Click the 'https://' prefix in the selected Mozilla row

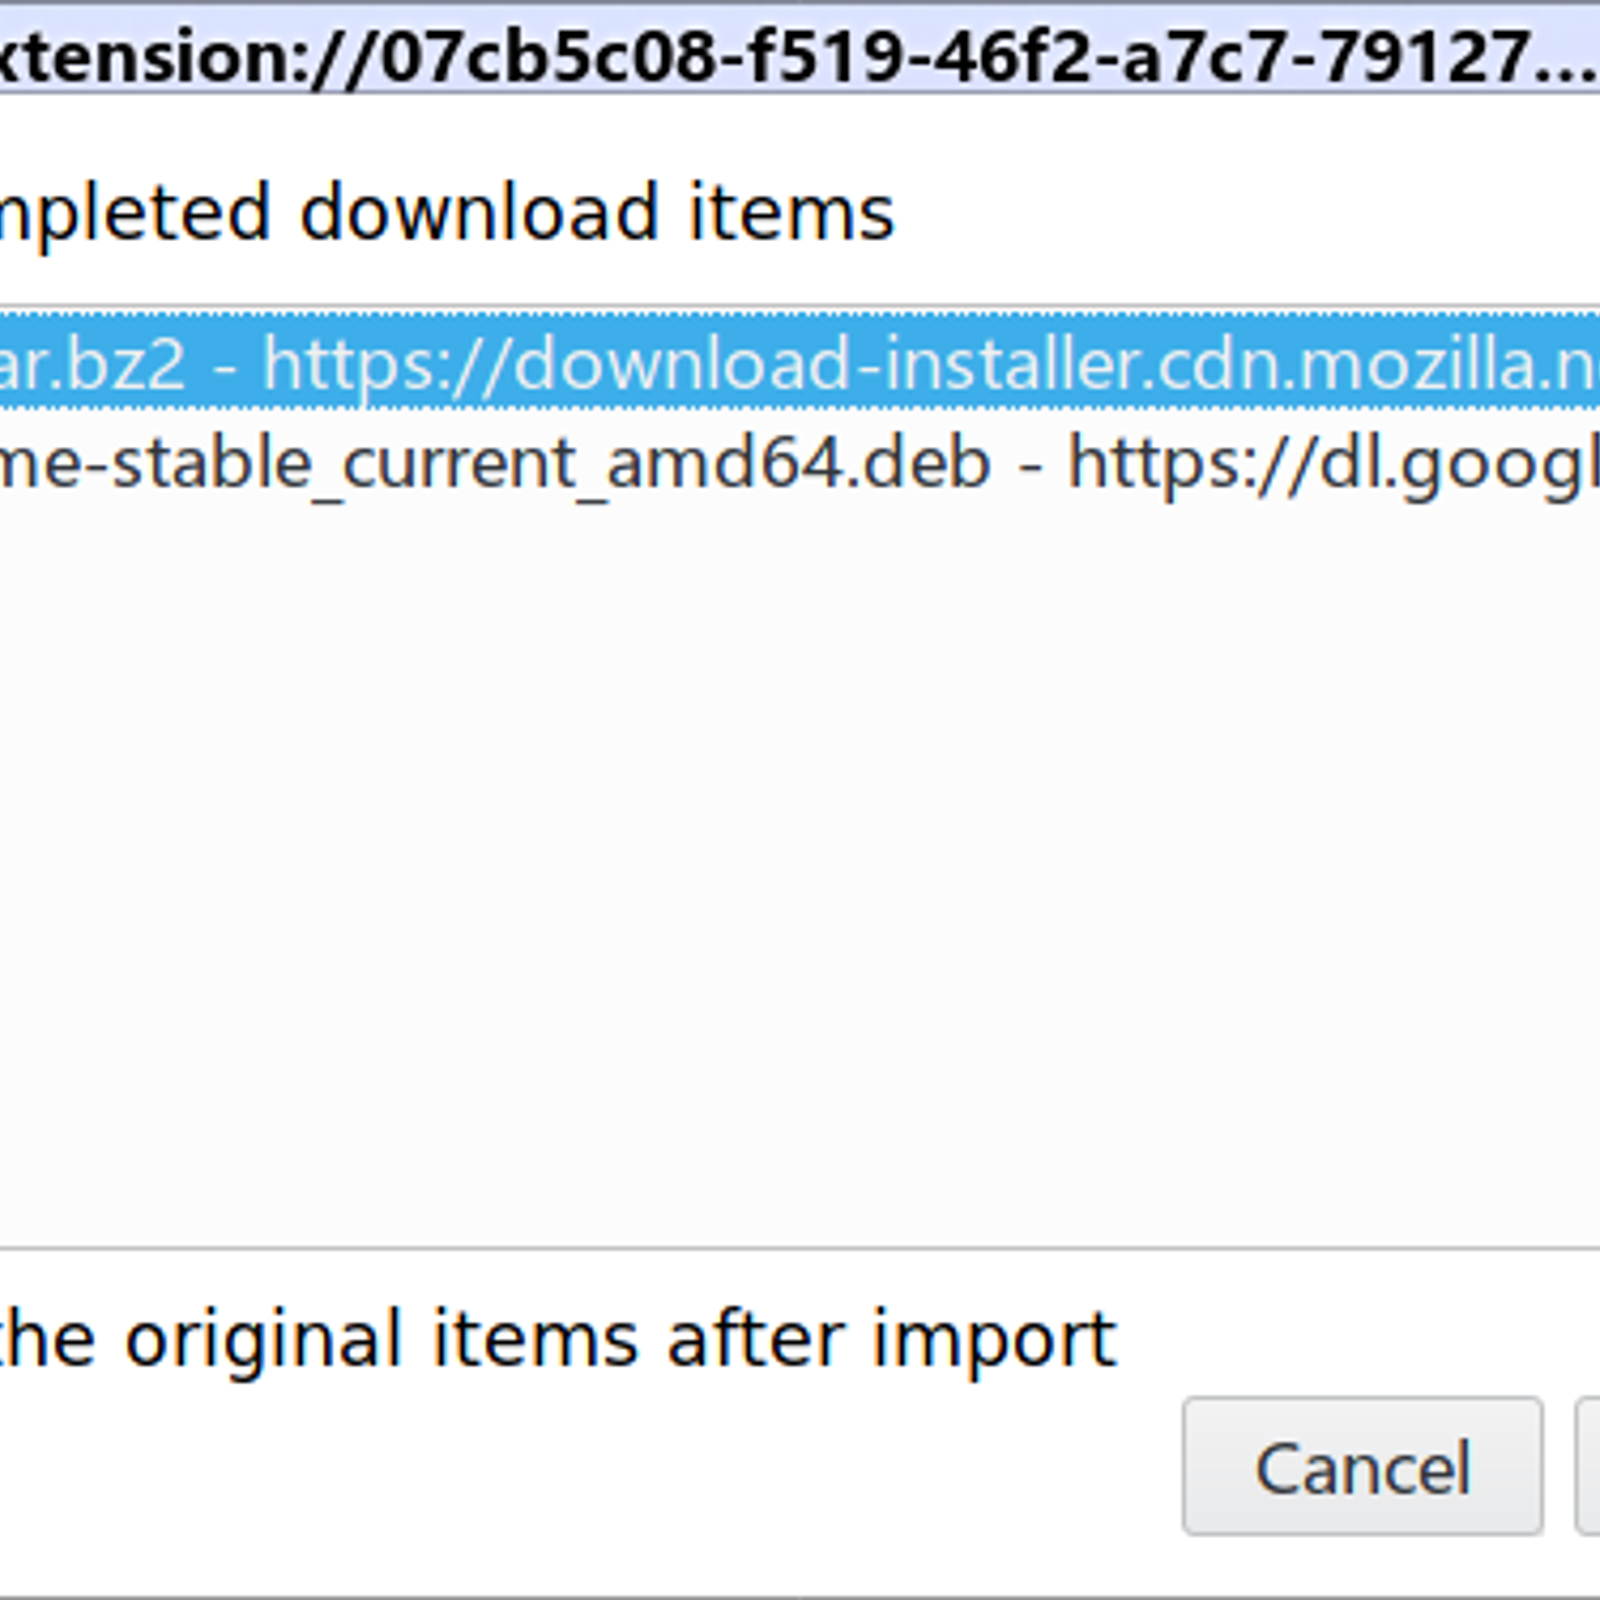[387, 363]
